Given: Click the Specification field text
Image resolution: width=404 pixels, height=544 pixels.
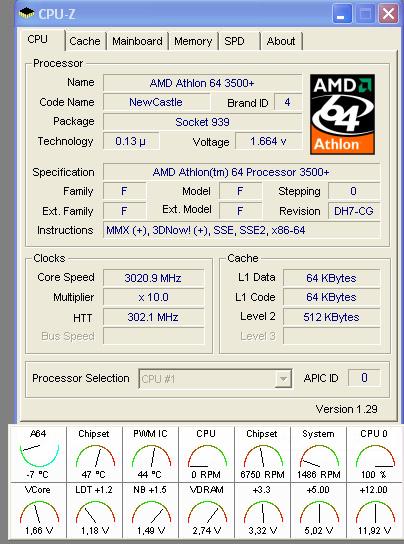Looking at the screenshot, I should [241, 172].
